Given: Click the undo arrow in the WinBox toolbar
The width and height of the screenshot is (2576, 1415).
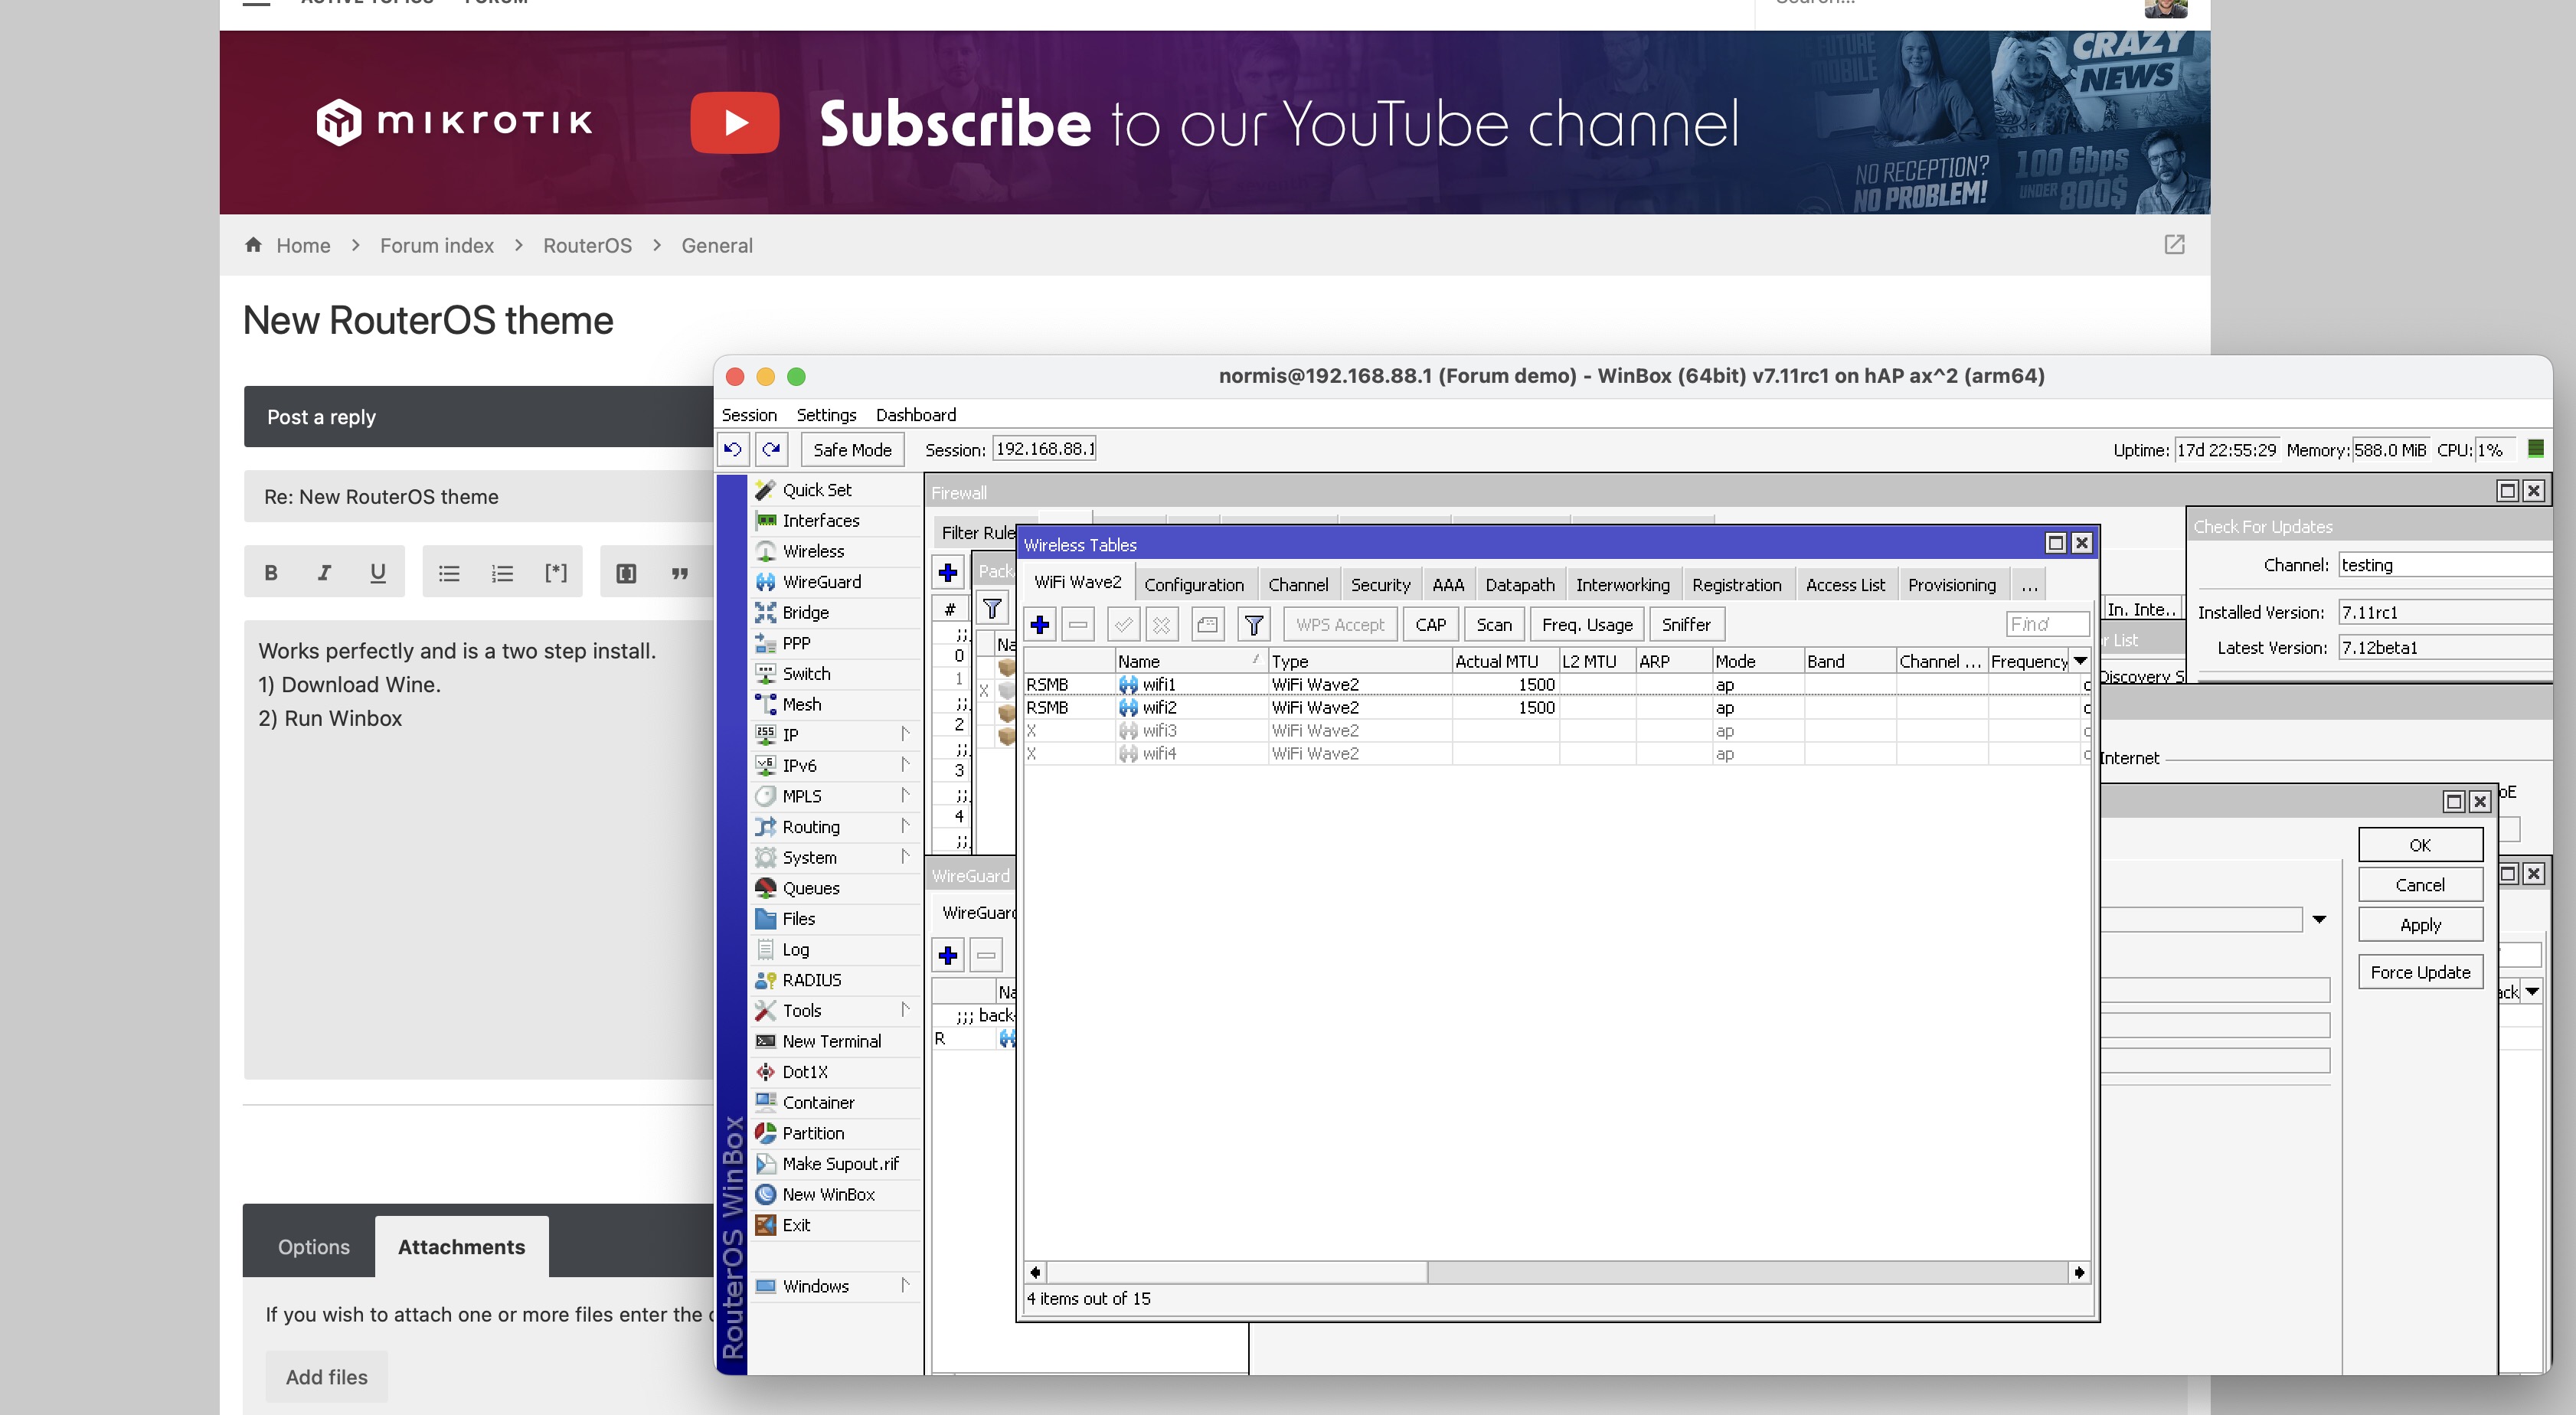Looking at the screenshot, I should pos(733,448).
